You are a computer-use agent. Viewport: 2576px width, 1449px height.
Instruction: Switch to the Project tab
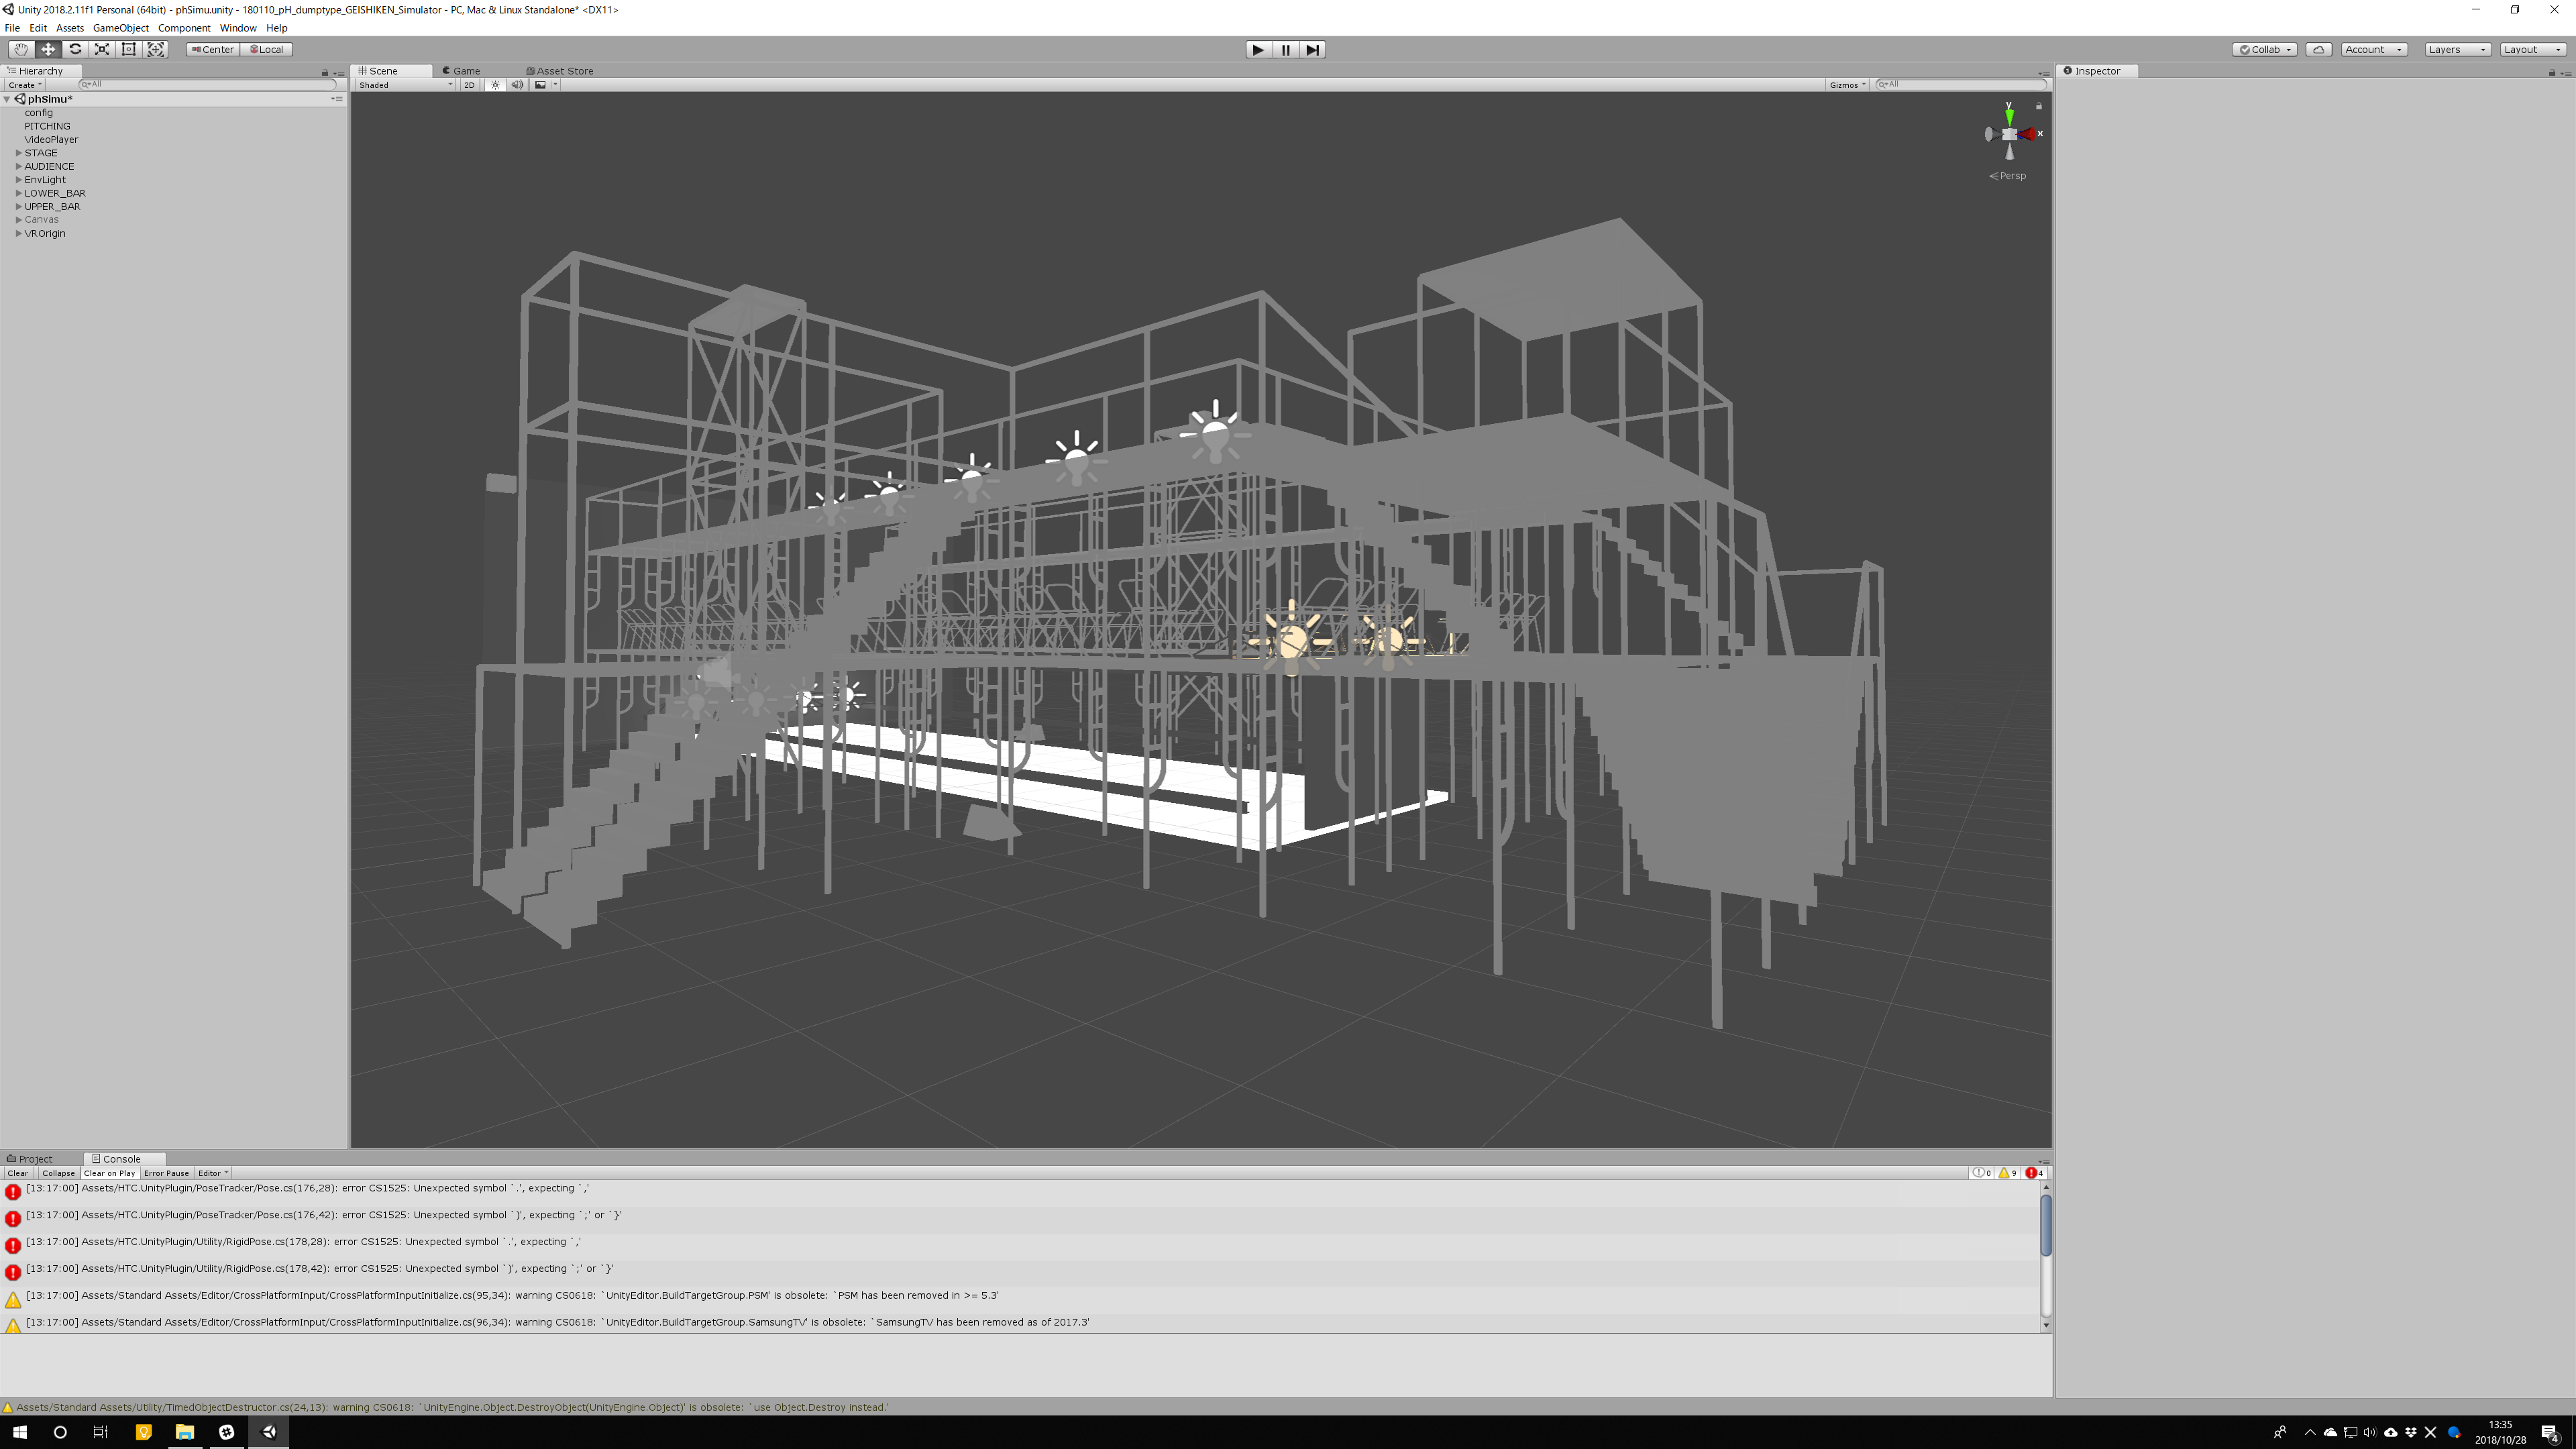30,1159
